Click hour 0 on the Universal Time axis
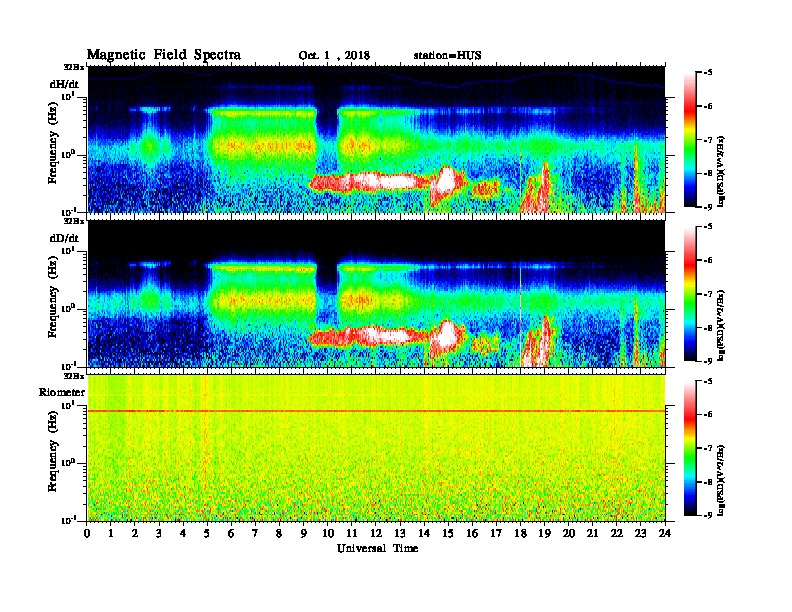Image resolution: width=792 pixels, height=612 pixels. click(x=87, y=533)
